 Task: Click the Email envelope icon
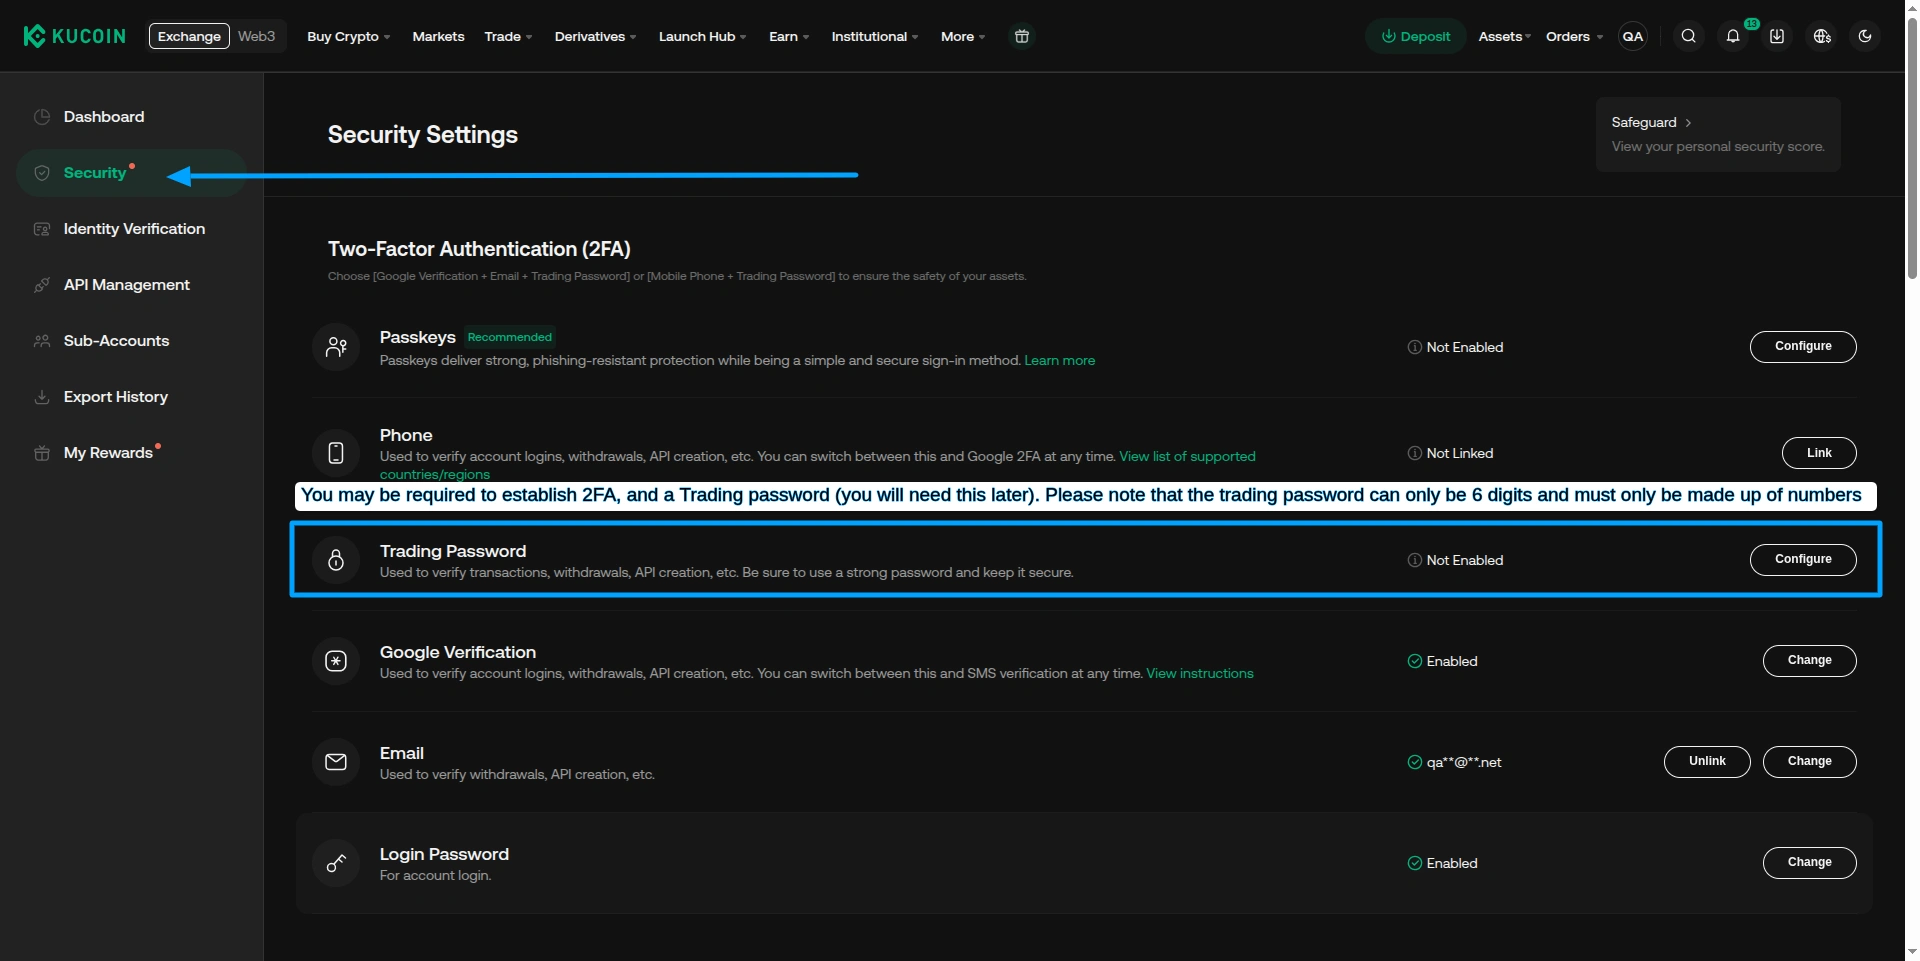tap(336, 762)
